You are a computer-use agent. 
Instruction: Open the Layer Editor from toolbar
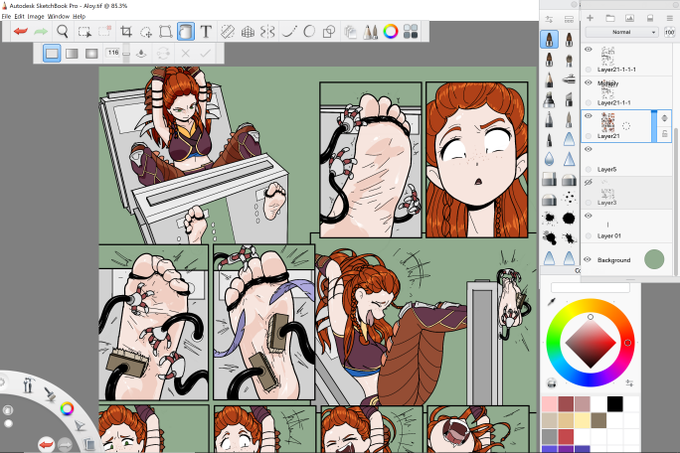(350, 32)
